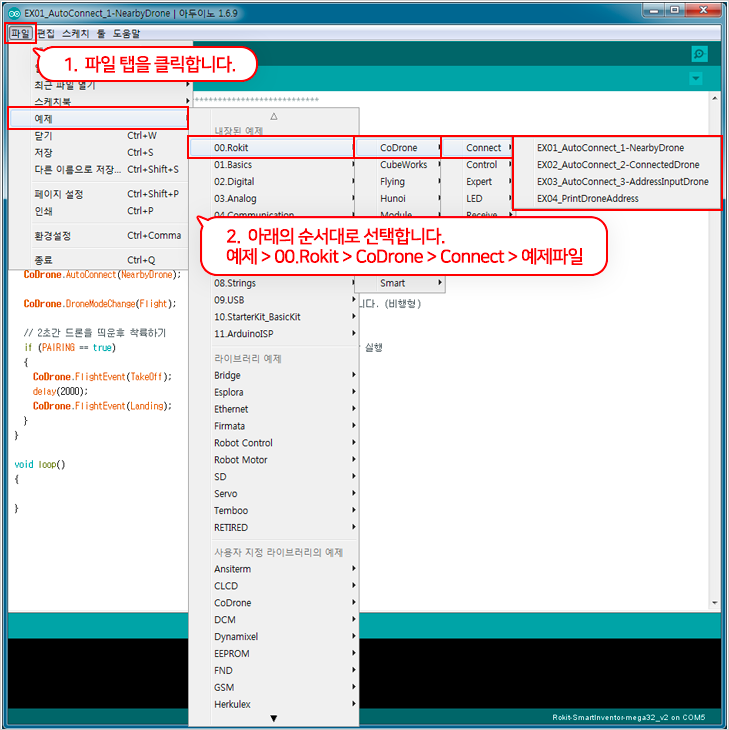Click the editor's vertical scrollbar
This screenshot has width=729, height=730.
(x=714, y=350)
